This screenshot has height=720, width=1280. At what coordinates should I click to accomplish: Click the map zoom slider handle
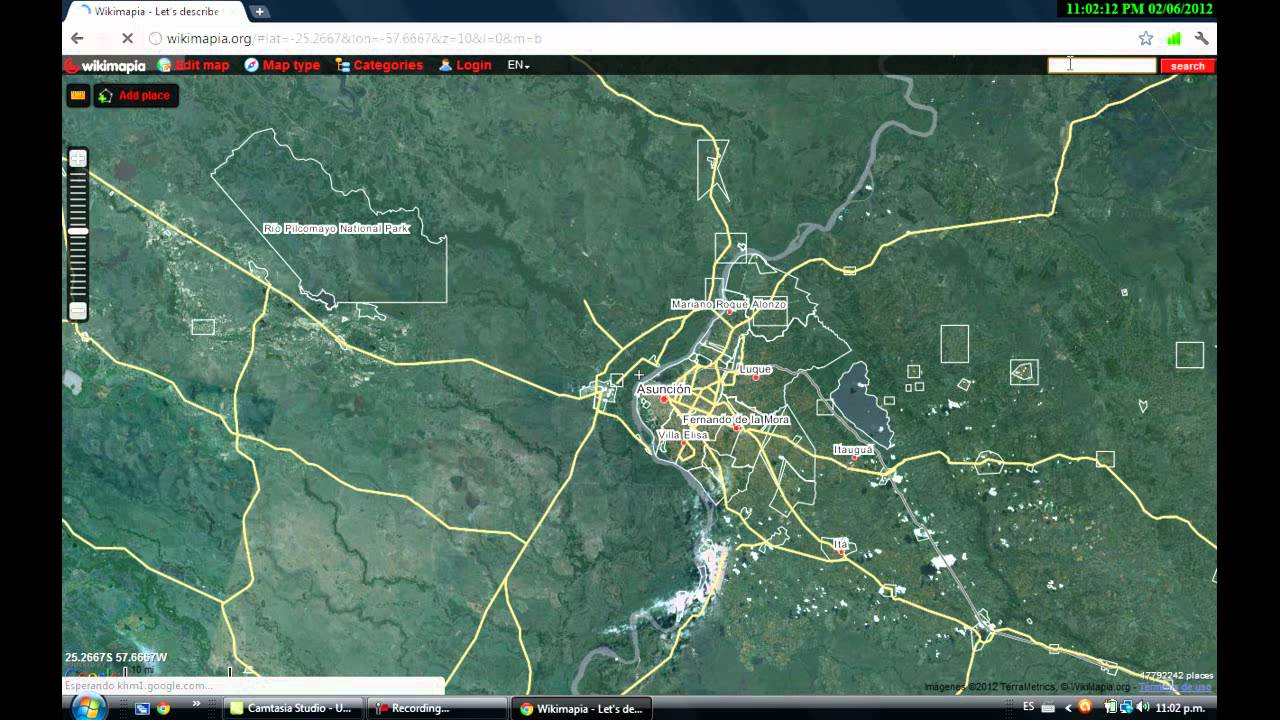click(78, 231)
